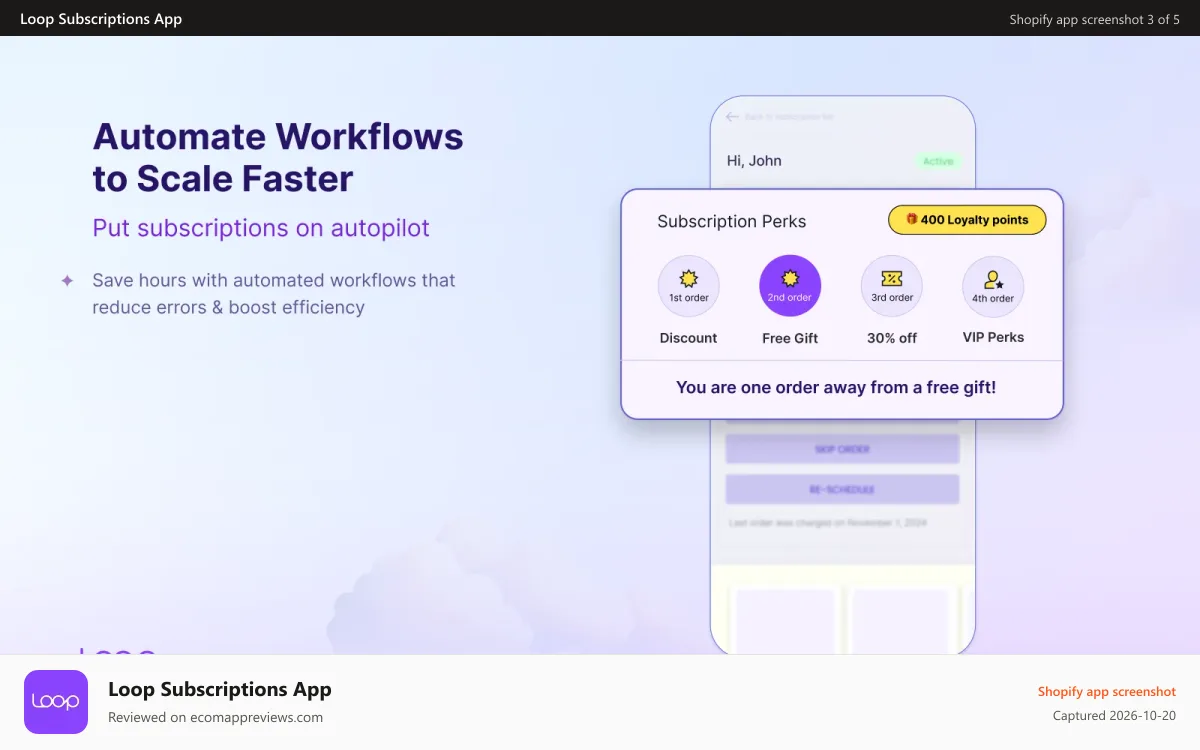Click the 'Free Gift' label
This screenshot has width=1200, height=750.
[790, 338]
